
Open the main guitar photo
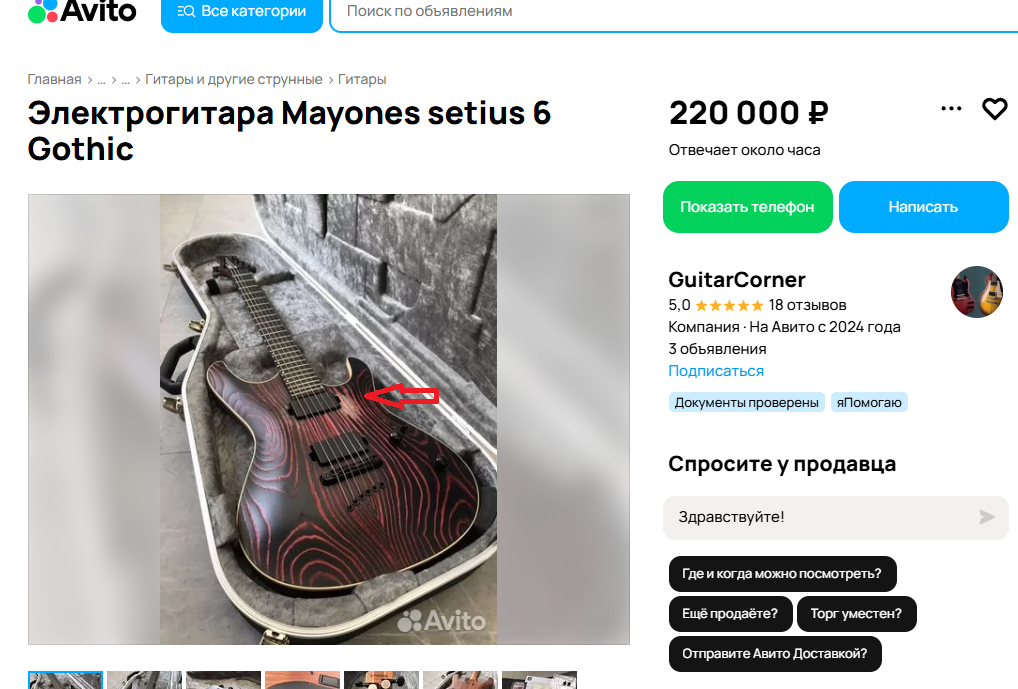pos(329,419)
